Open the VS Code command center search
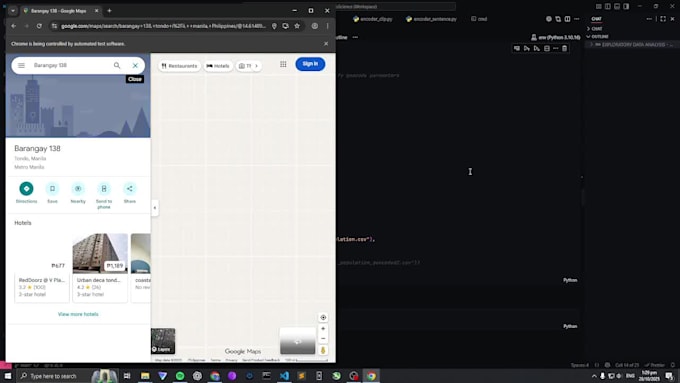This screenshot has width=680, height=383. [x=395, y=7]
